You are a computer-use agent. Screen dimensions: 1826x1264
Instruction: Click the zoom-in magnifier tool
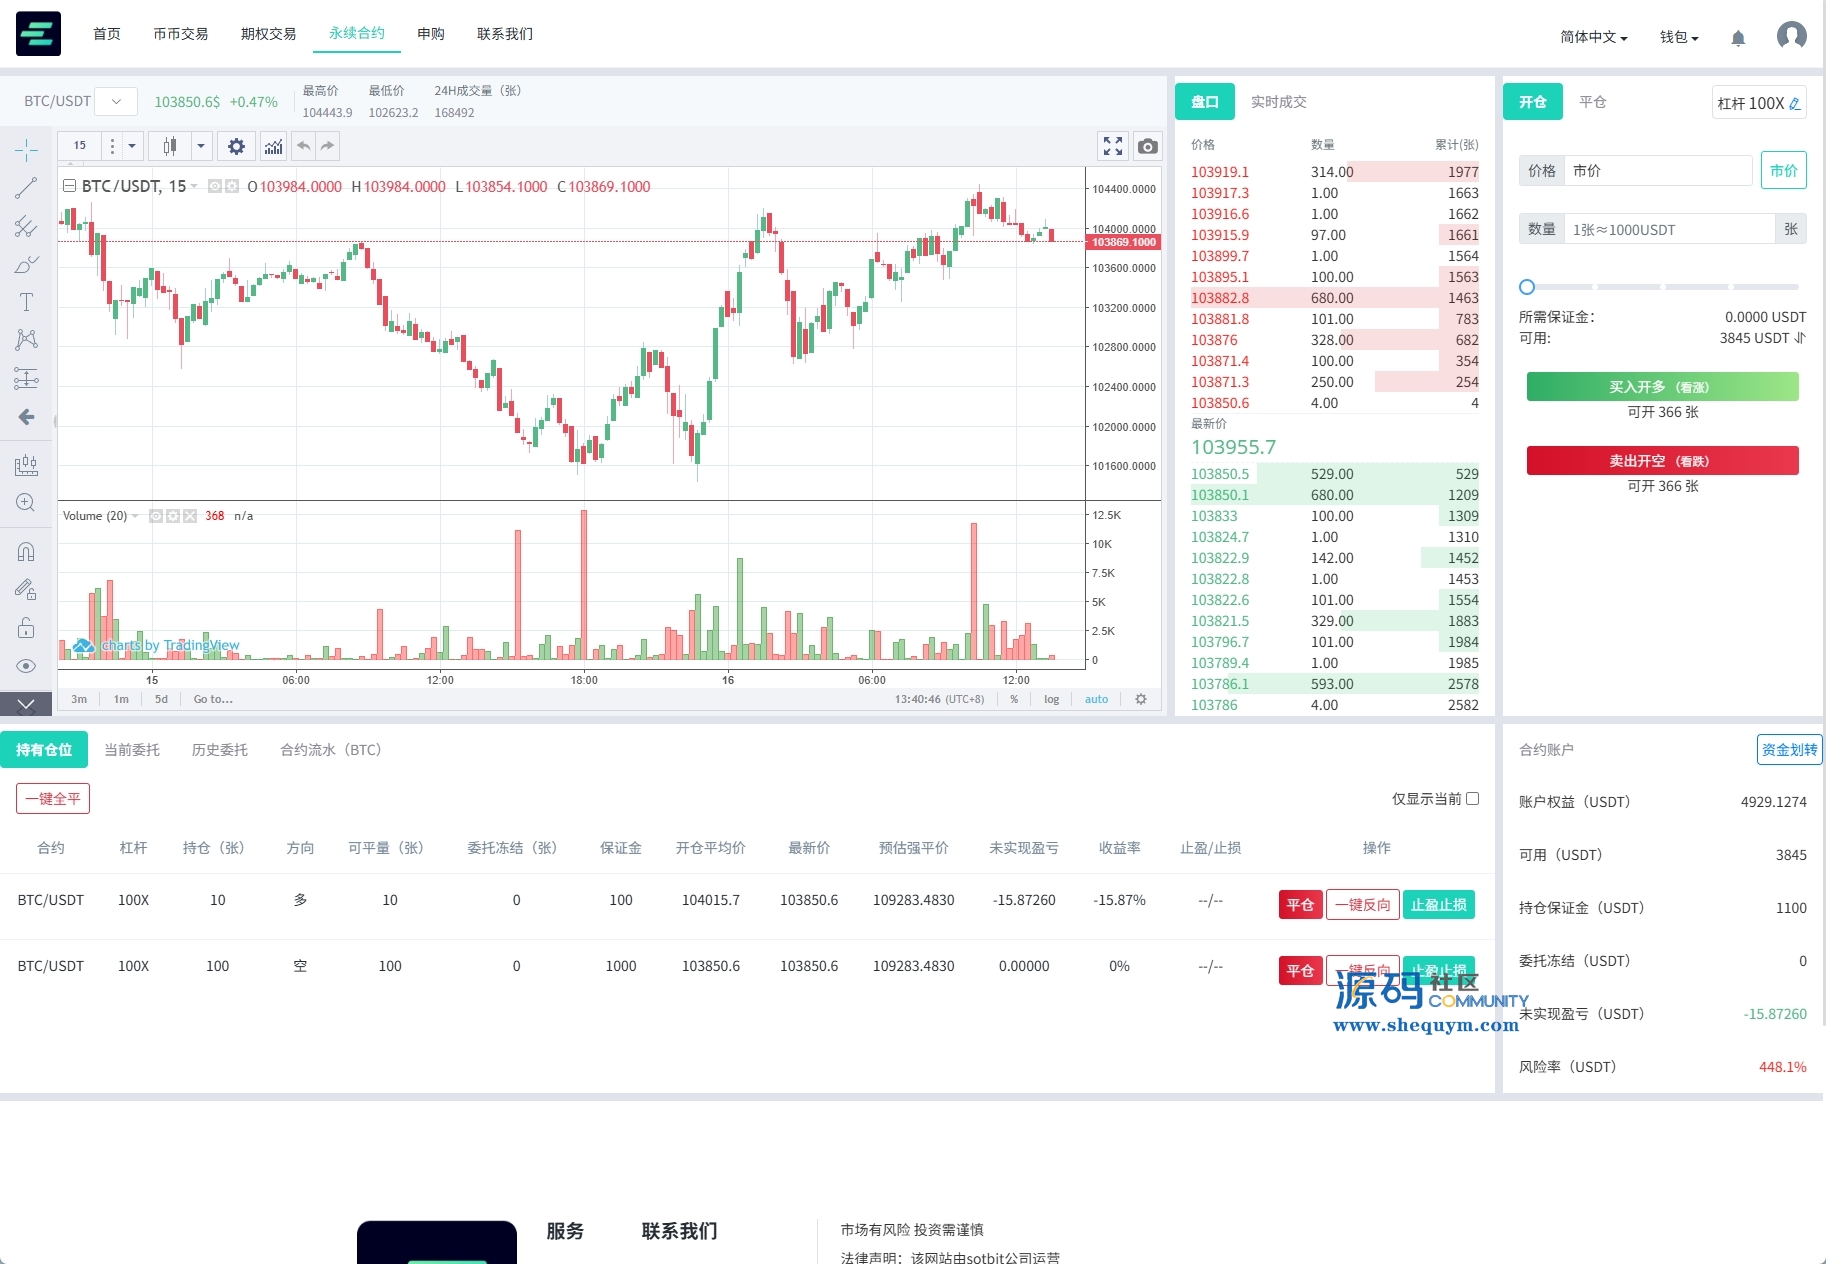pos(26,503)
